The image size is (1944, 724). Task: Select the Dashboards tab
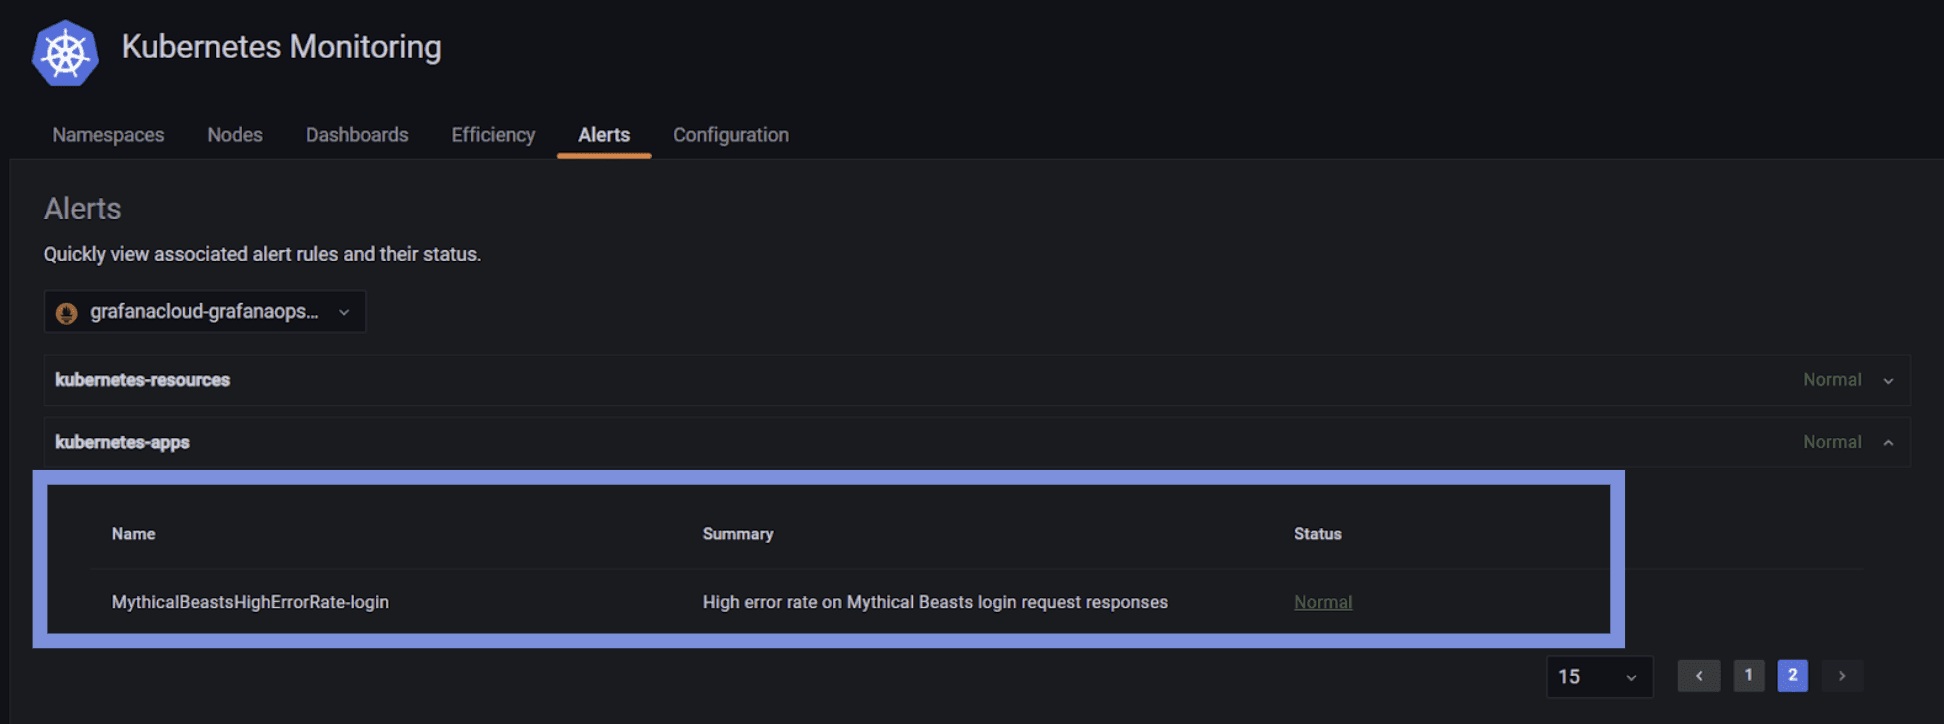click(x=356, y=134)
